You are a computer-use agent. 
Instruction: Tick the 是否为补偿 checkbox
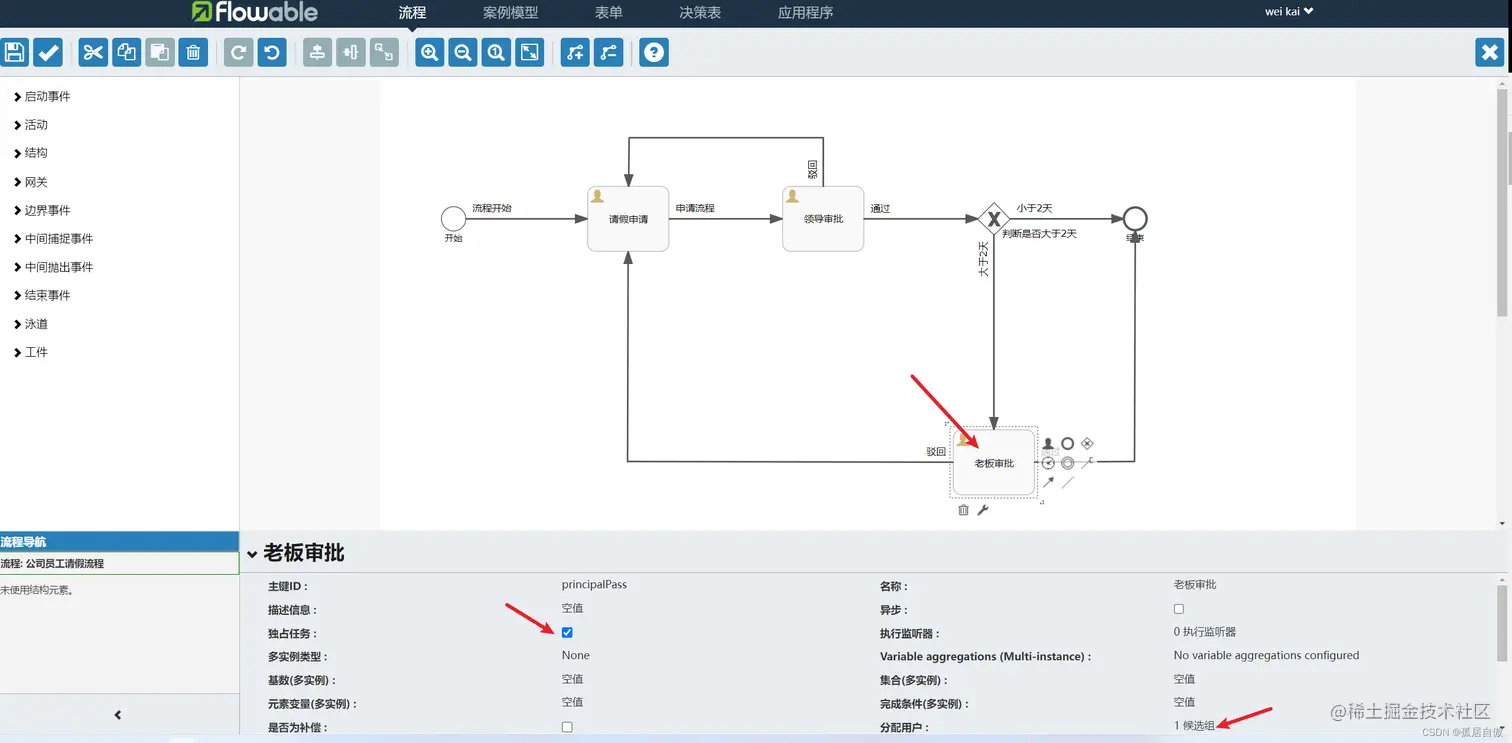567,727
